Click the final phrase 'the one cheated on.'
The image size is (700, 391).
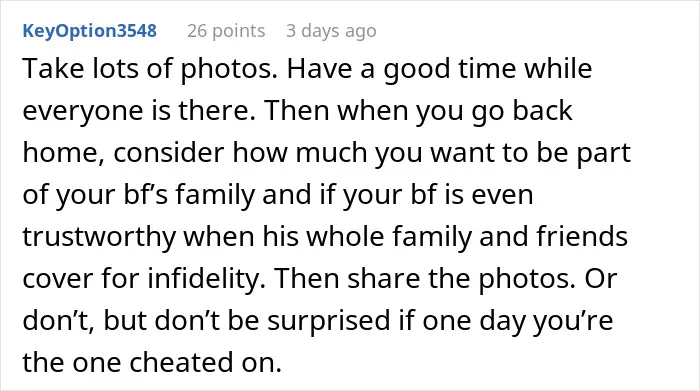152,362
